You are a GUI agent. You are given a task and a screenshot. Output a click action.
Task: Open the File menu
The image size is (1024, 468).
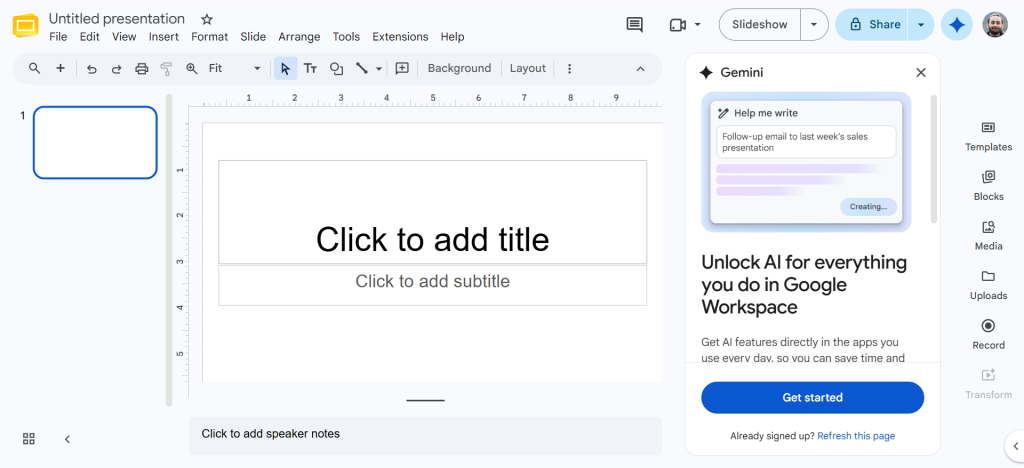click(58, 37)
